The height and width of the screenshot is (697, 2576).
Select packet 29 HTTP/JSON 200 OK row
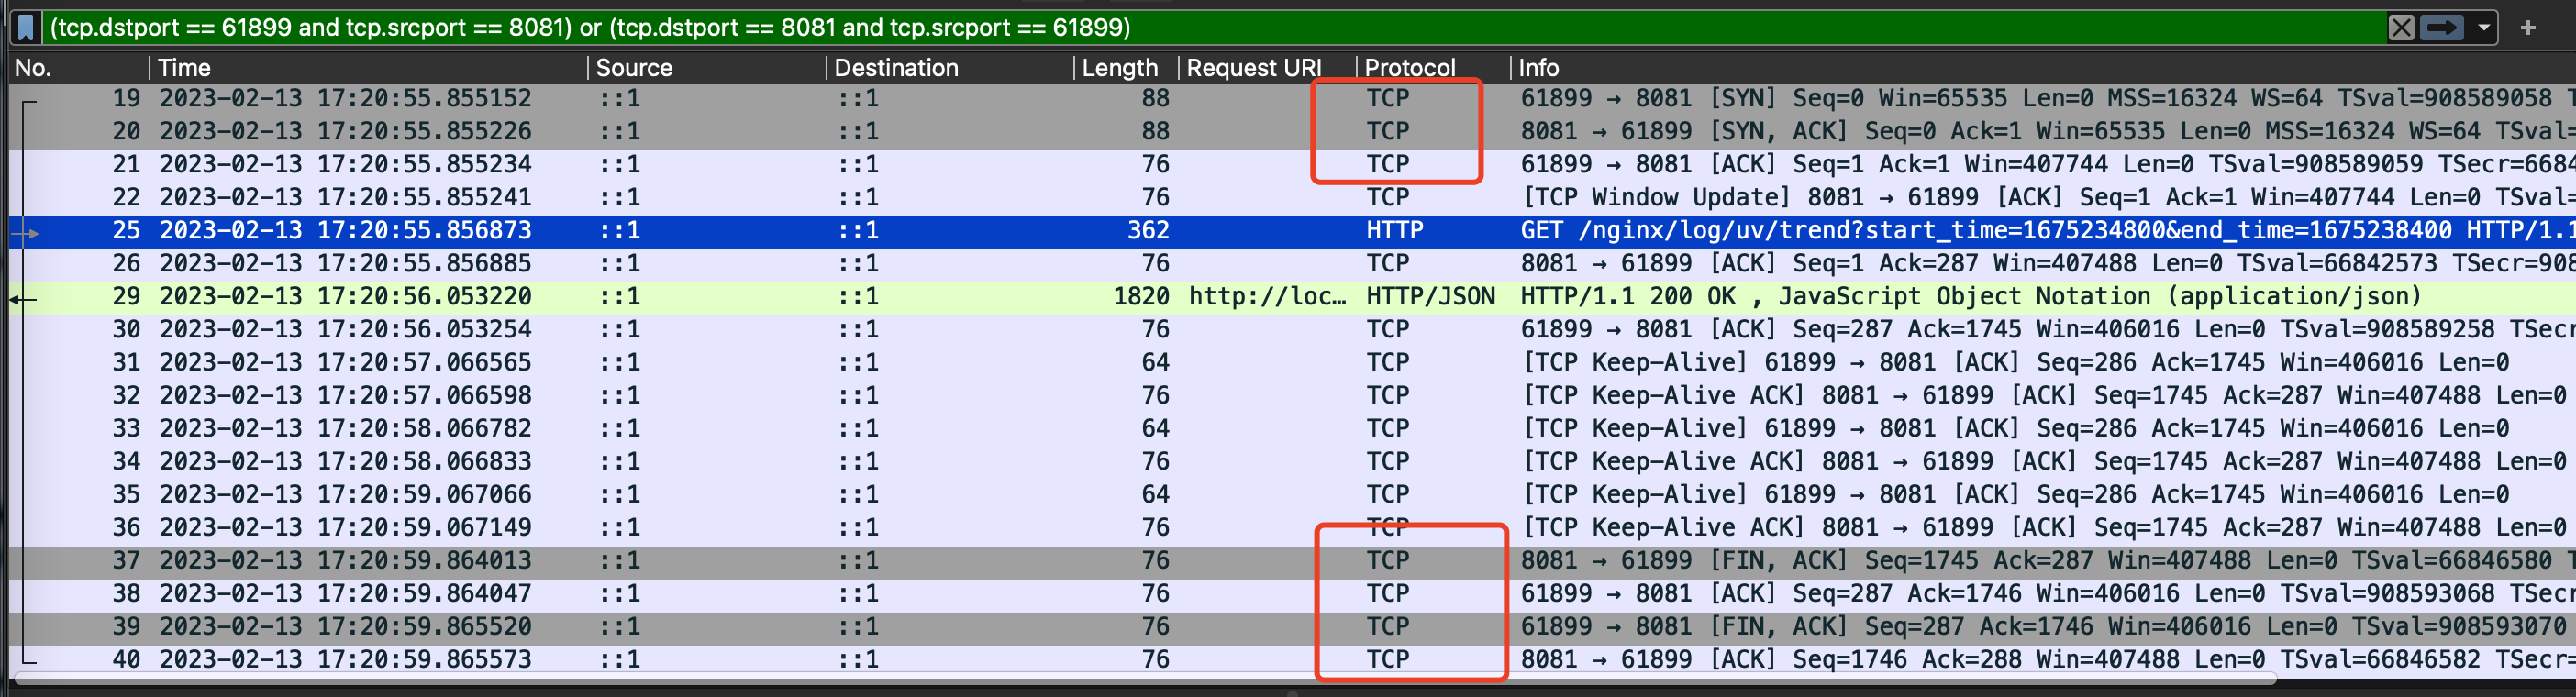(1292, 296)
